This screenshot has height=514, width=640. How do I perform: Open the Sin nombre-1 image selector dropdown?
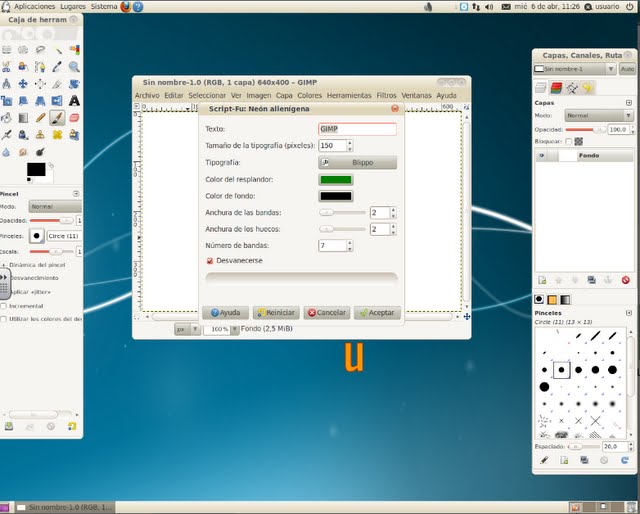(575, 69)
